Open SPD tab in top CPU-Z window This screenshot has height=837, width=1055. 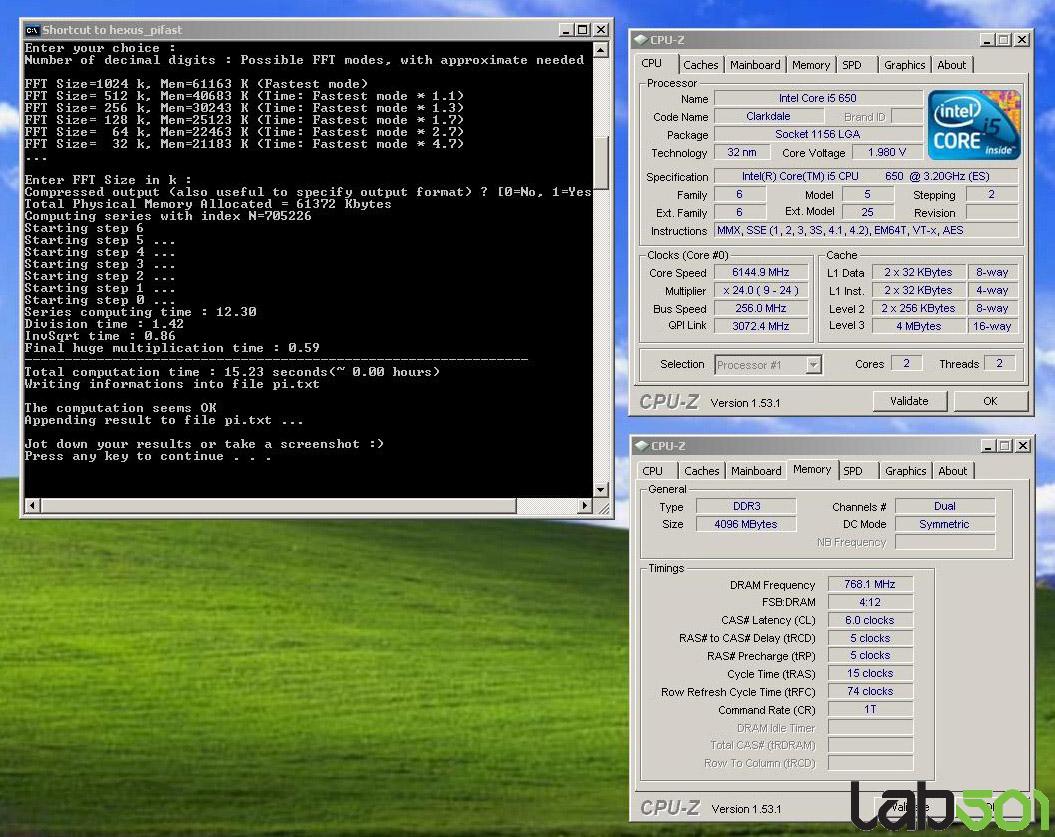tap(852, 65)
